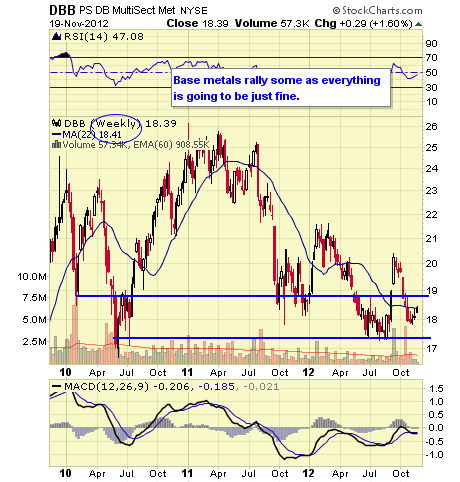This screenshot has width=460, height=482.
Task: Click the RSI 70 overbought level label
Action: [x=432, y=58]
